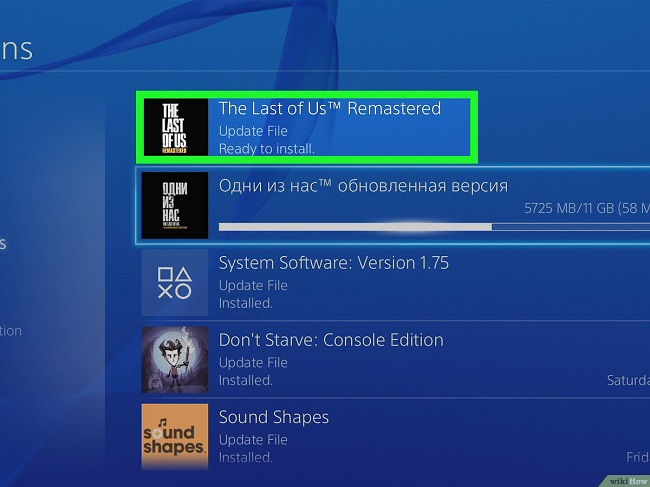Open the Sound Shapes notification entry
The height and width of the screenshot is (487, 650).
[395, 437]
